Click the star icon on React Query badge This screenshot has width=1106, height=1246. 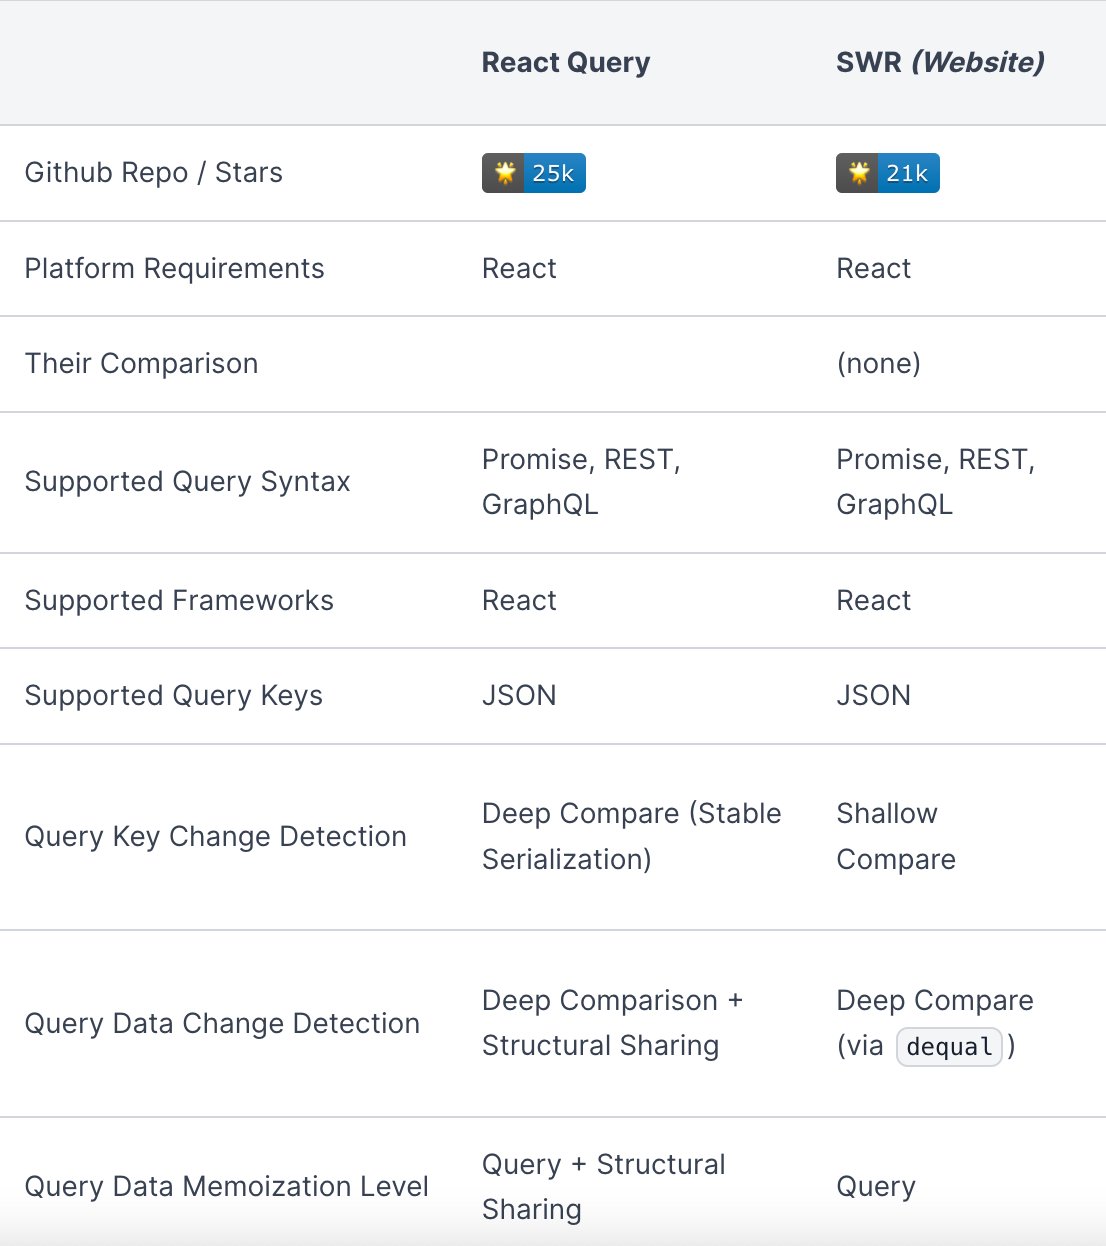pyautogui.click(x=505, y=173)
